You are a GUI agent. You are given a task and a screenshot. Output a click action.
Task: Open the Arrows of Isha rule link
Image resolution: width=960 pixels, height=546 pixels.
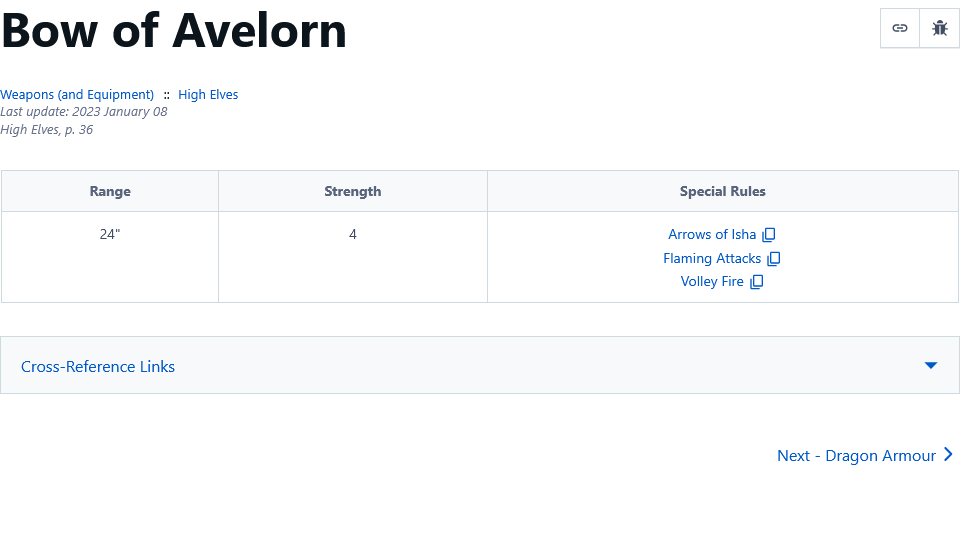click(x=712, y=235)
